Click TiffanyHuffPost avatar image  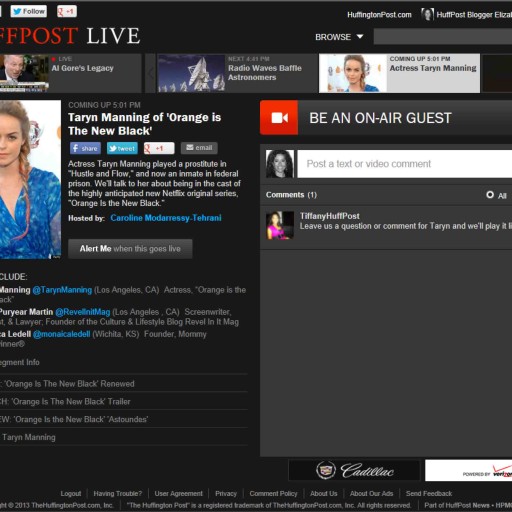[x=280, y=225]
